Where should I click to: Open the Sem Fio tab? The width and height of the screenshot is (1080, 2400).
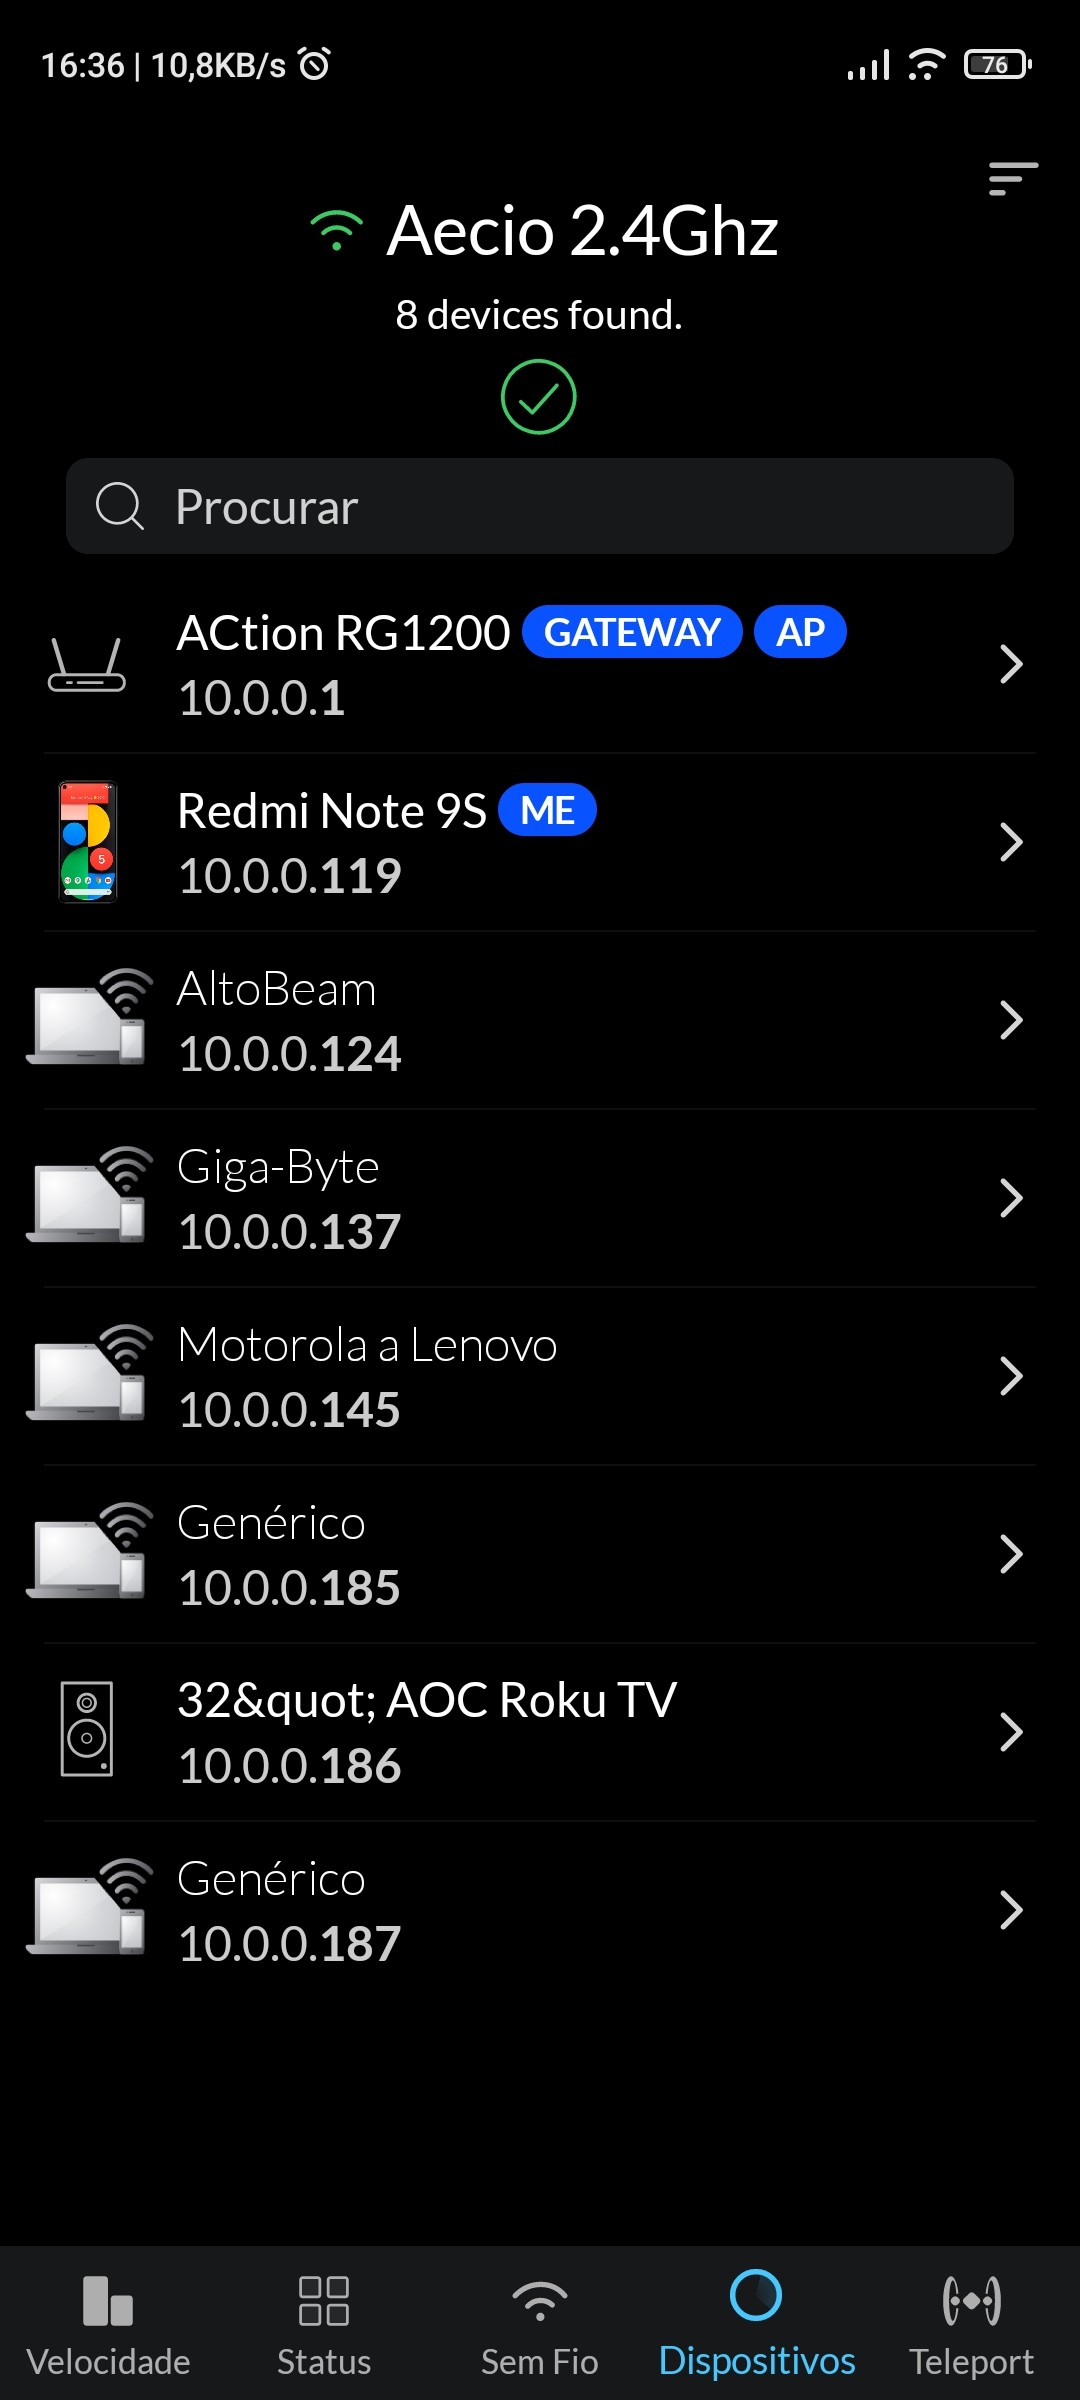pos(540,2324)
